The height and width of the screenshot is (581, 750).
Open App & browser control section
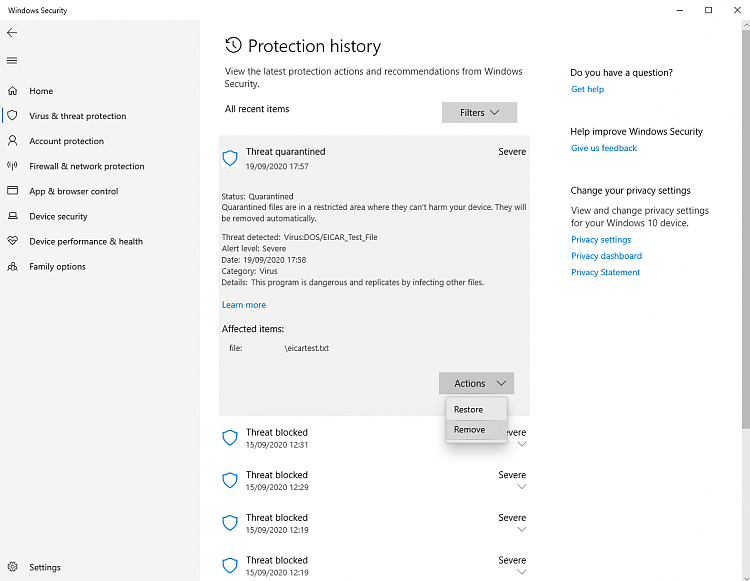click(74, 191)
